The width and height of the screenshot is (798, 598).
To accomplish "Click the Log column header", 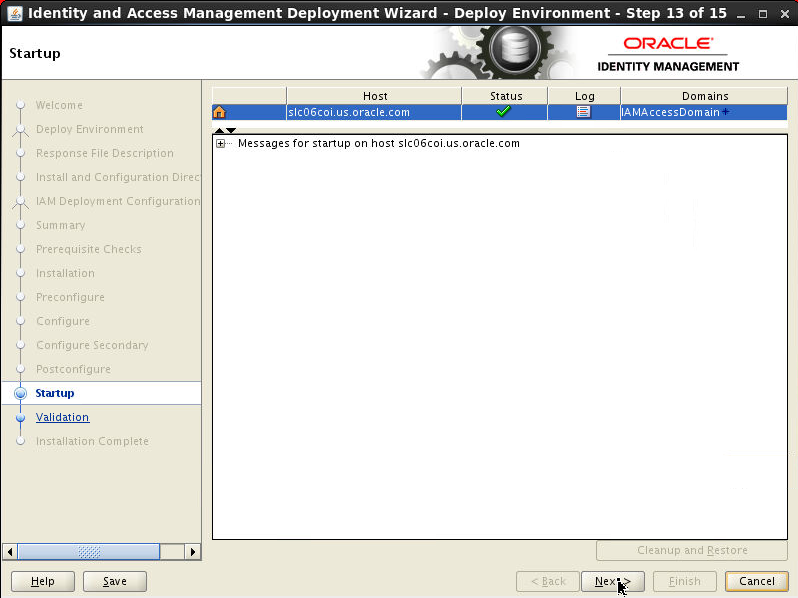I will (x=584, y=96).
